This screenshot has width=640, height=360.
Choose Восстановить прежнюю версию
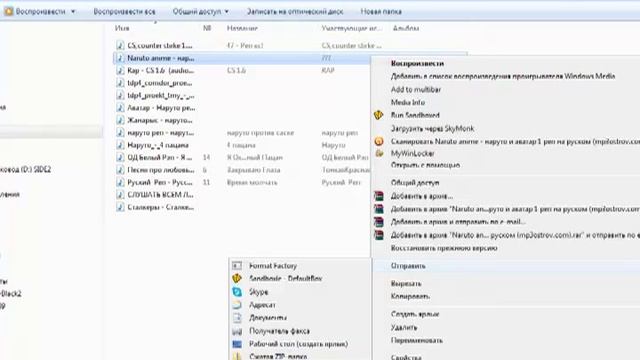(444, 248)
